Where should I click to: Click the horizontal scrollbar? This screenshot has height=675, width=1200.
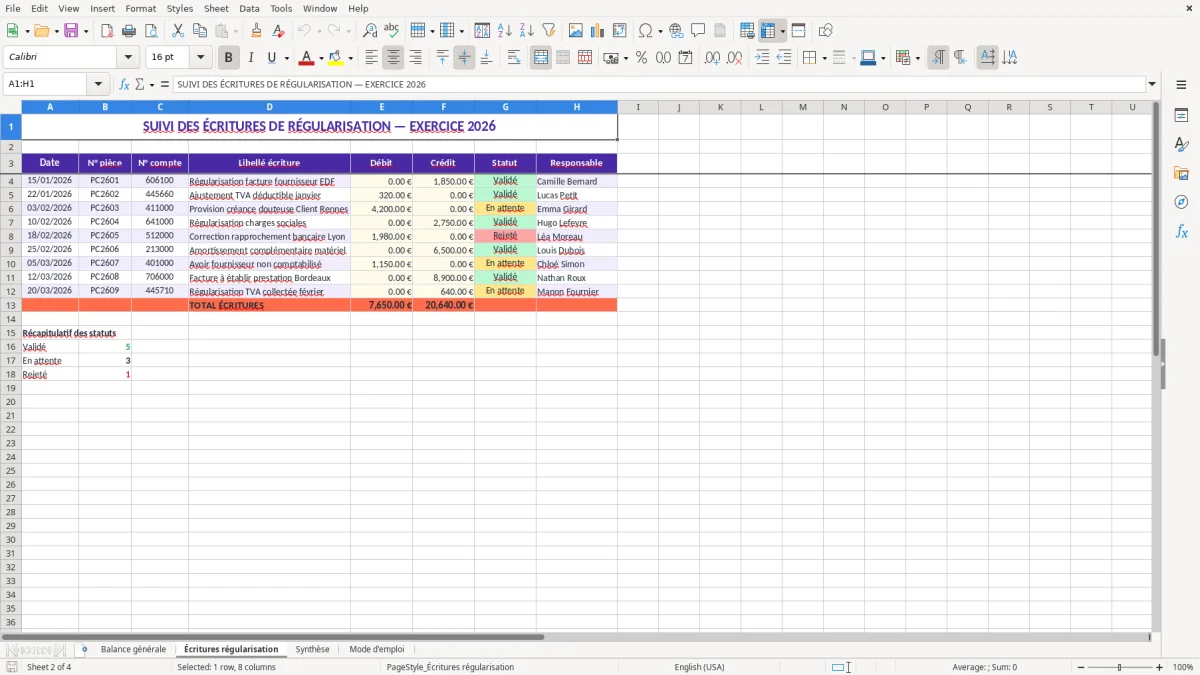[x=272, y=637]
